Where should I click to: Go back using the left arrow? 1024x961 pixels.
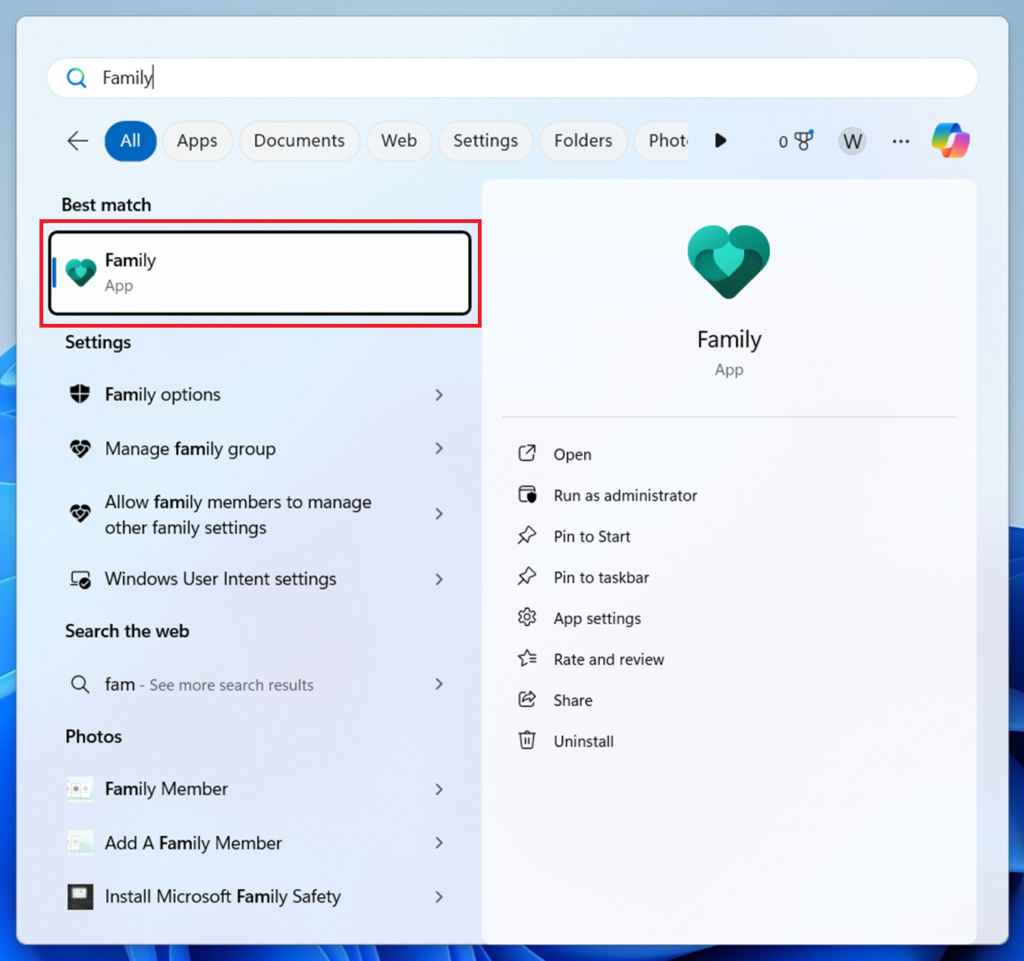78,141
